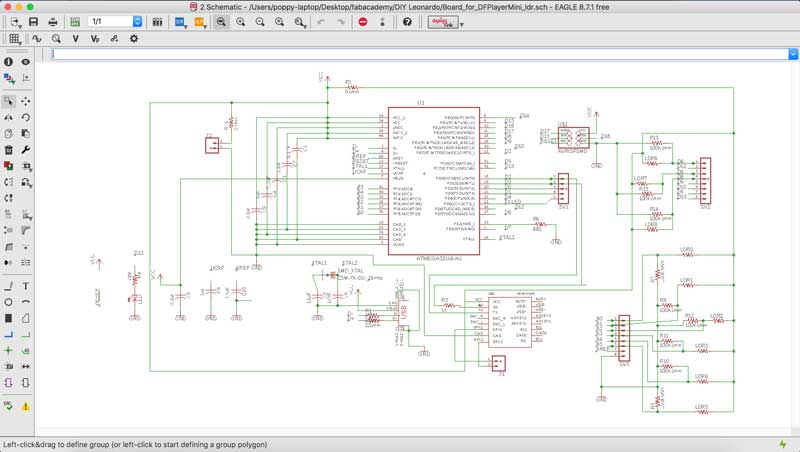This screenshot has height=452, width=800.
Task: Click the Zoom in magnifier icon
Action: (240, 22)
